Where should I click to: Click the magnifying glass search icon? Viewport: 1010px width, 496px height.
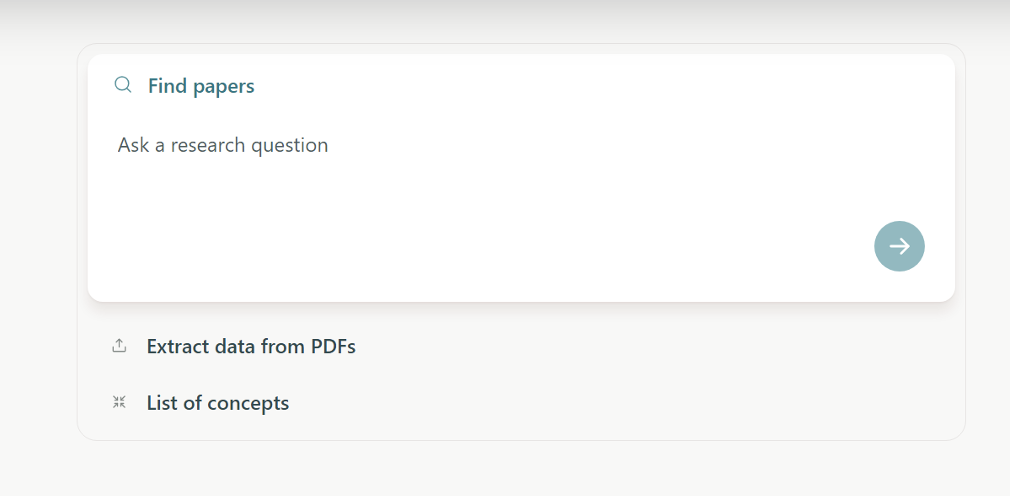tap(123, 85)
